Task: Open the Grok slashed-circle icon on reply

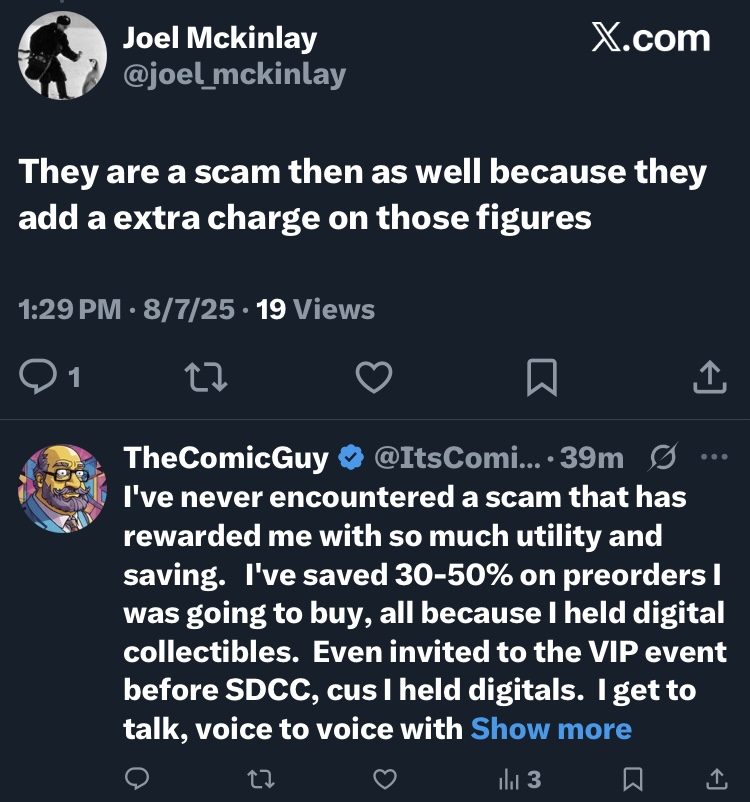Action: tap(663, 456)
